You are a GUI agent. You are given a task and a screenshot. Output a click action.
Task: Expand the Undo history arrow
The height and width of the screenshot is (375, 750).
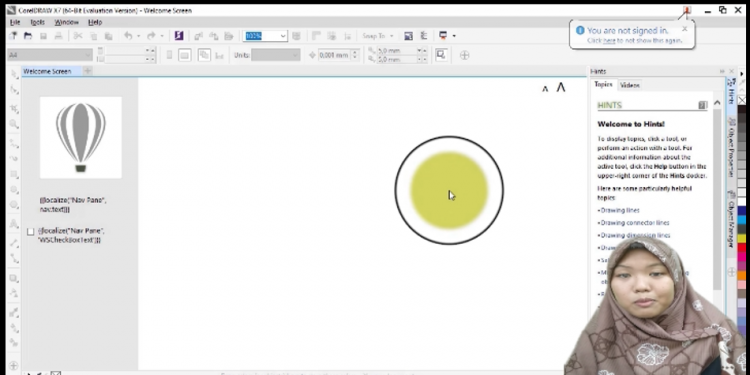pos(139,36)
